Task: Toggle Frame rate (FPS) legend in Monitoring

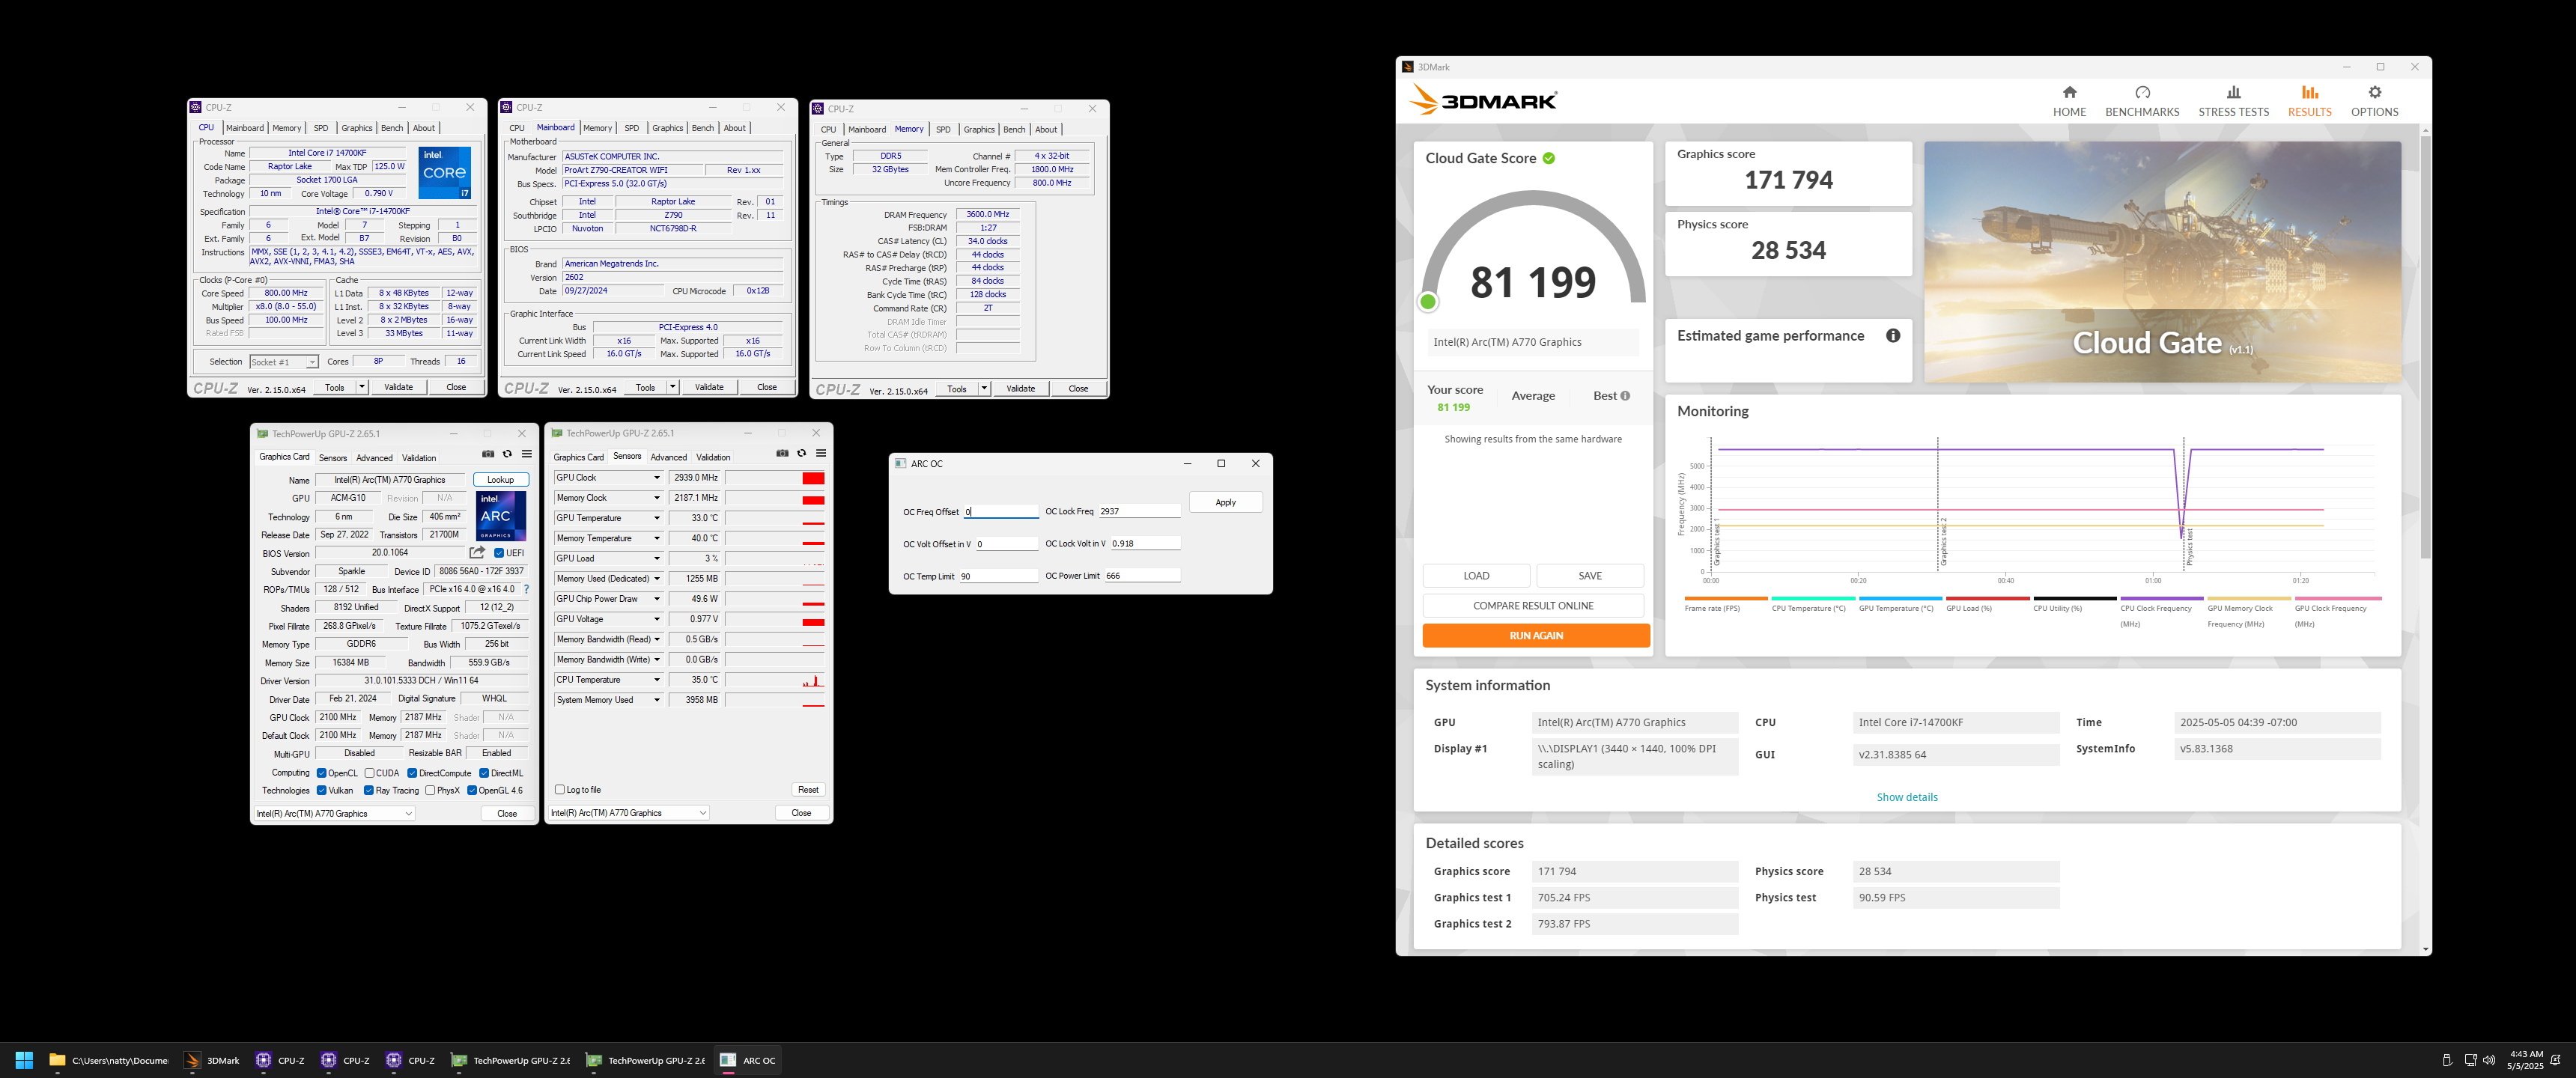Action: tap(1725, 606)
